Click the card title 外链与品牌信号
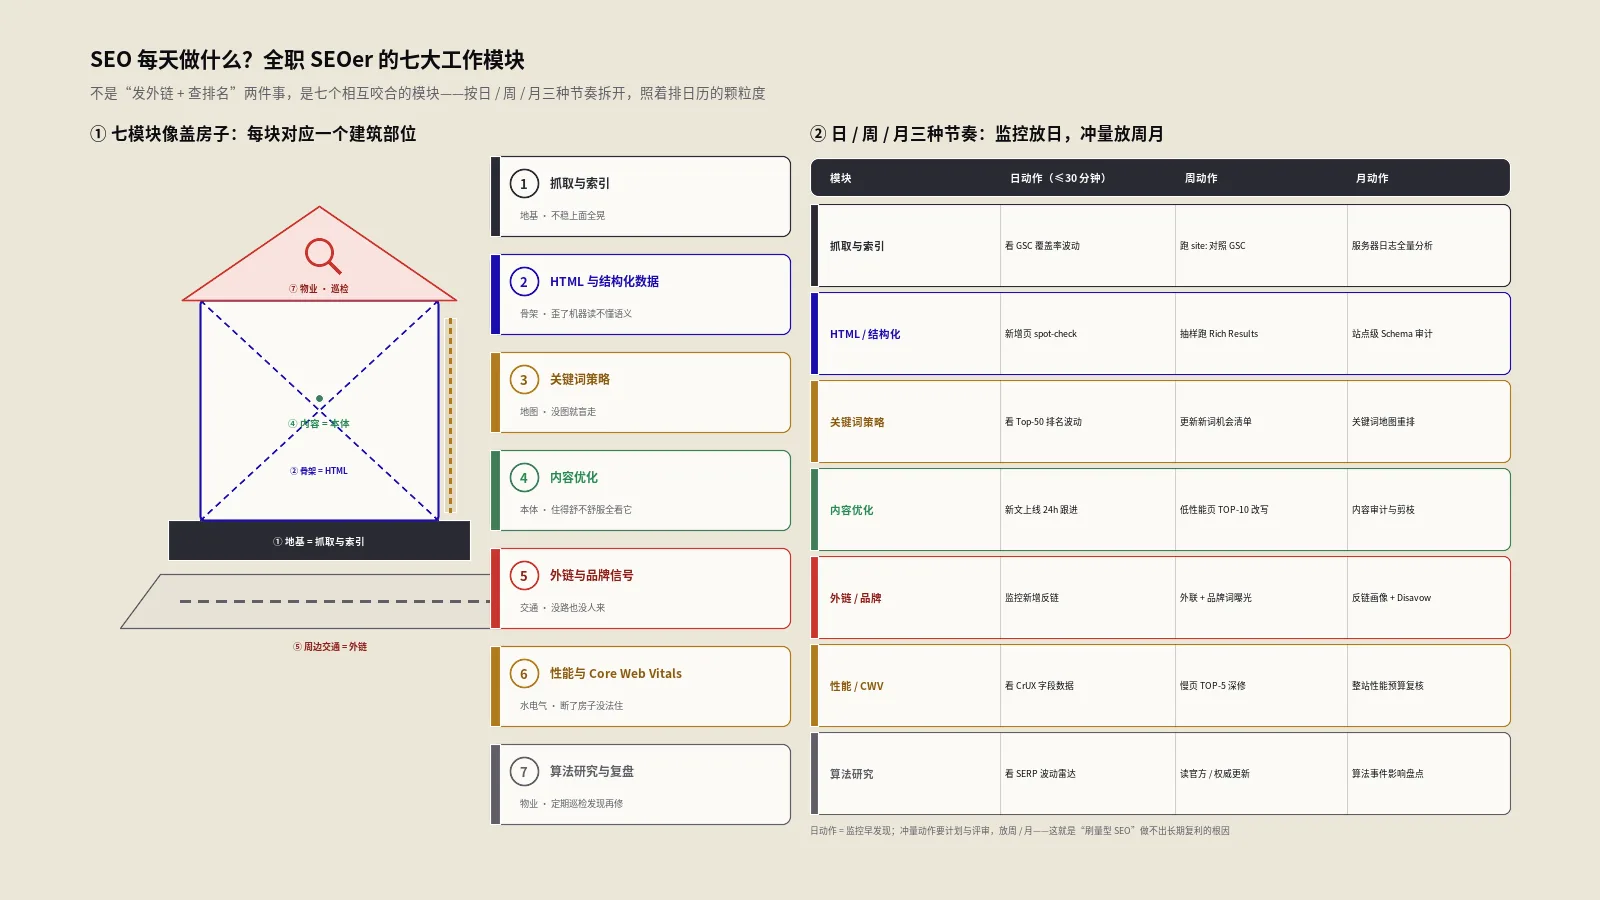The height and width of the screenshot is (900, 1600). (x=591, y=576)
